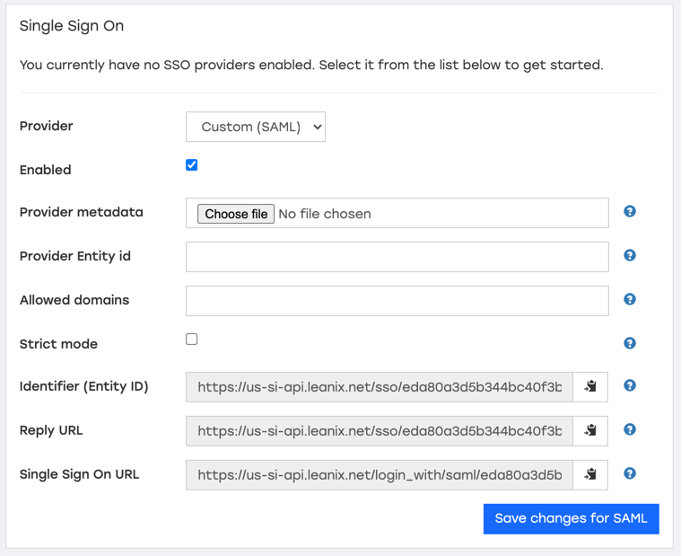Click the Allowed domains help icon
The width and height of the screenshot is (682, 556).
[x=629, y=299]
